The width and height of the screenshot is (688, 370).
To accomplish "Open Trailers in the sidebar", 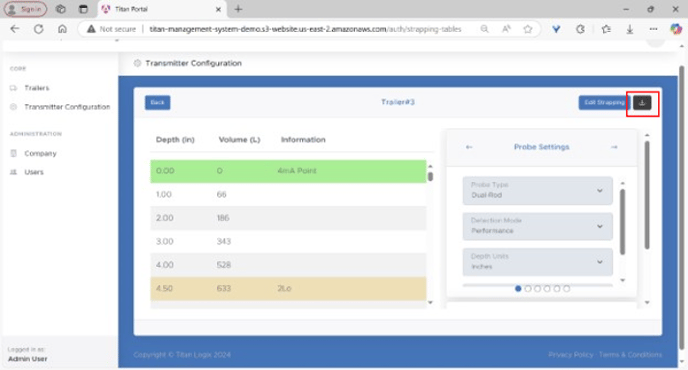I will (37, 88).
